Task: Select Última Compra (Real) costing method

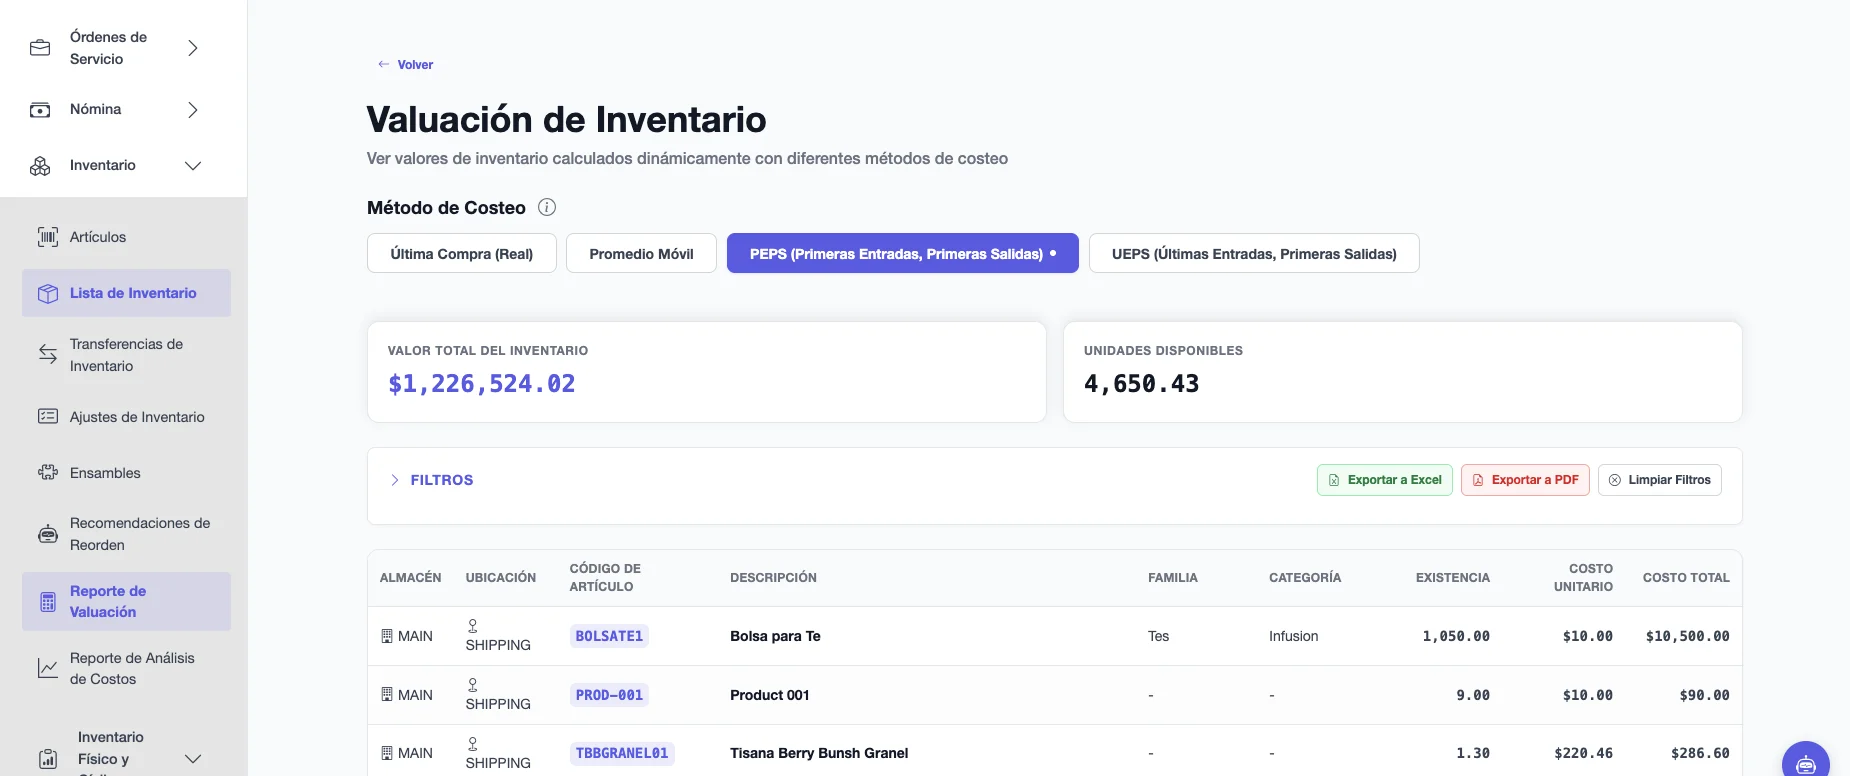Action: click(462, 253)
